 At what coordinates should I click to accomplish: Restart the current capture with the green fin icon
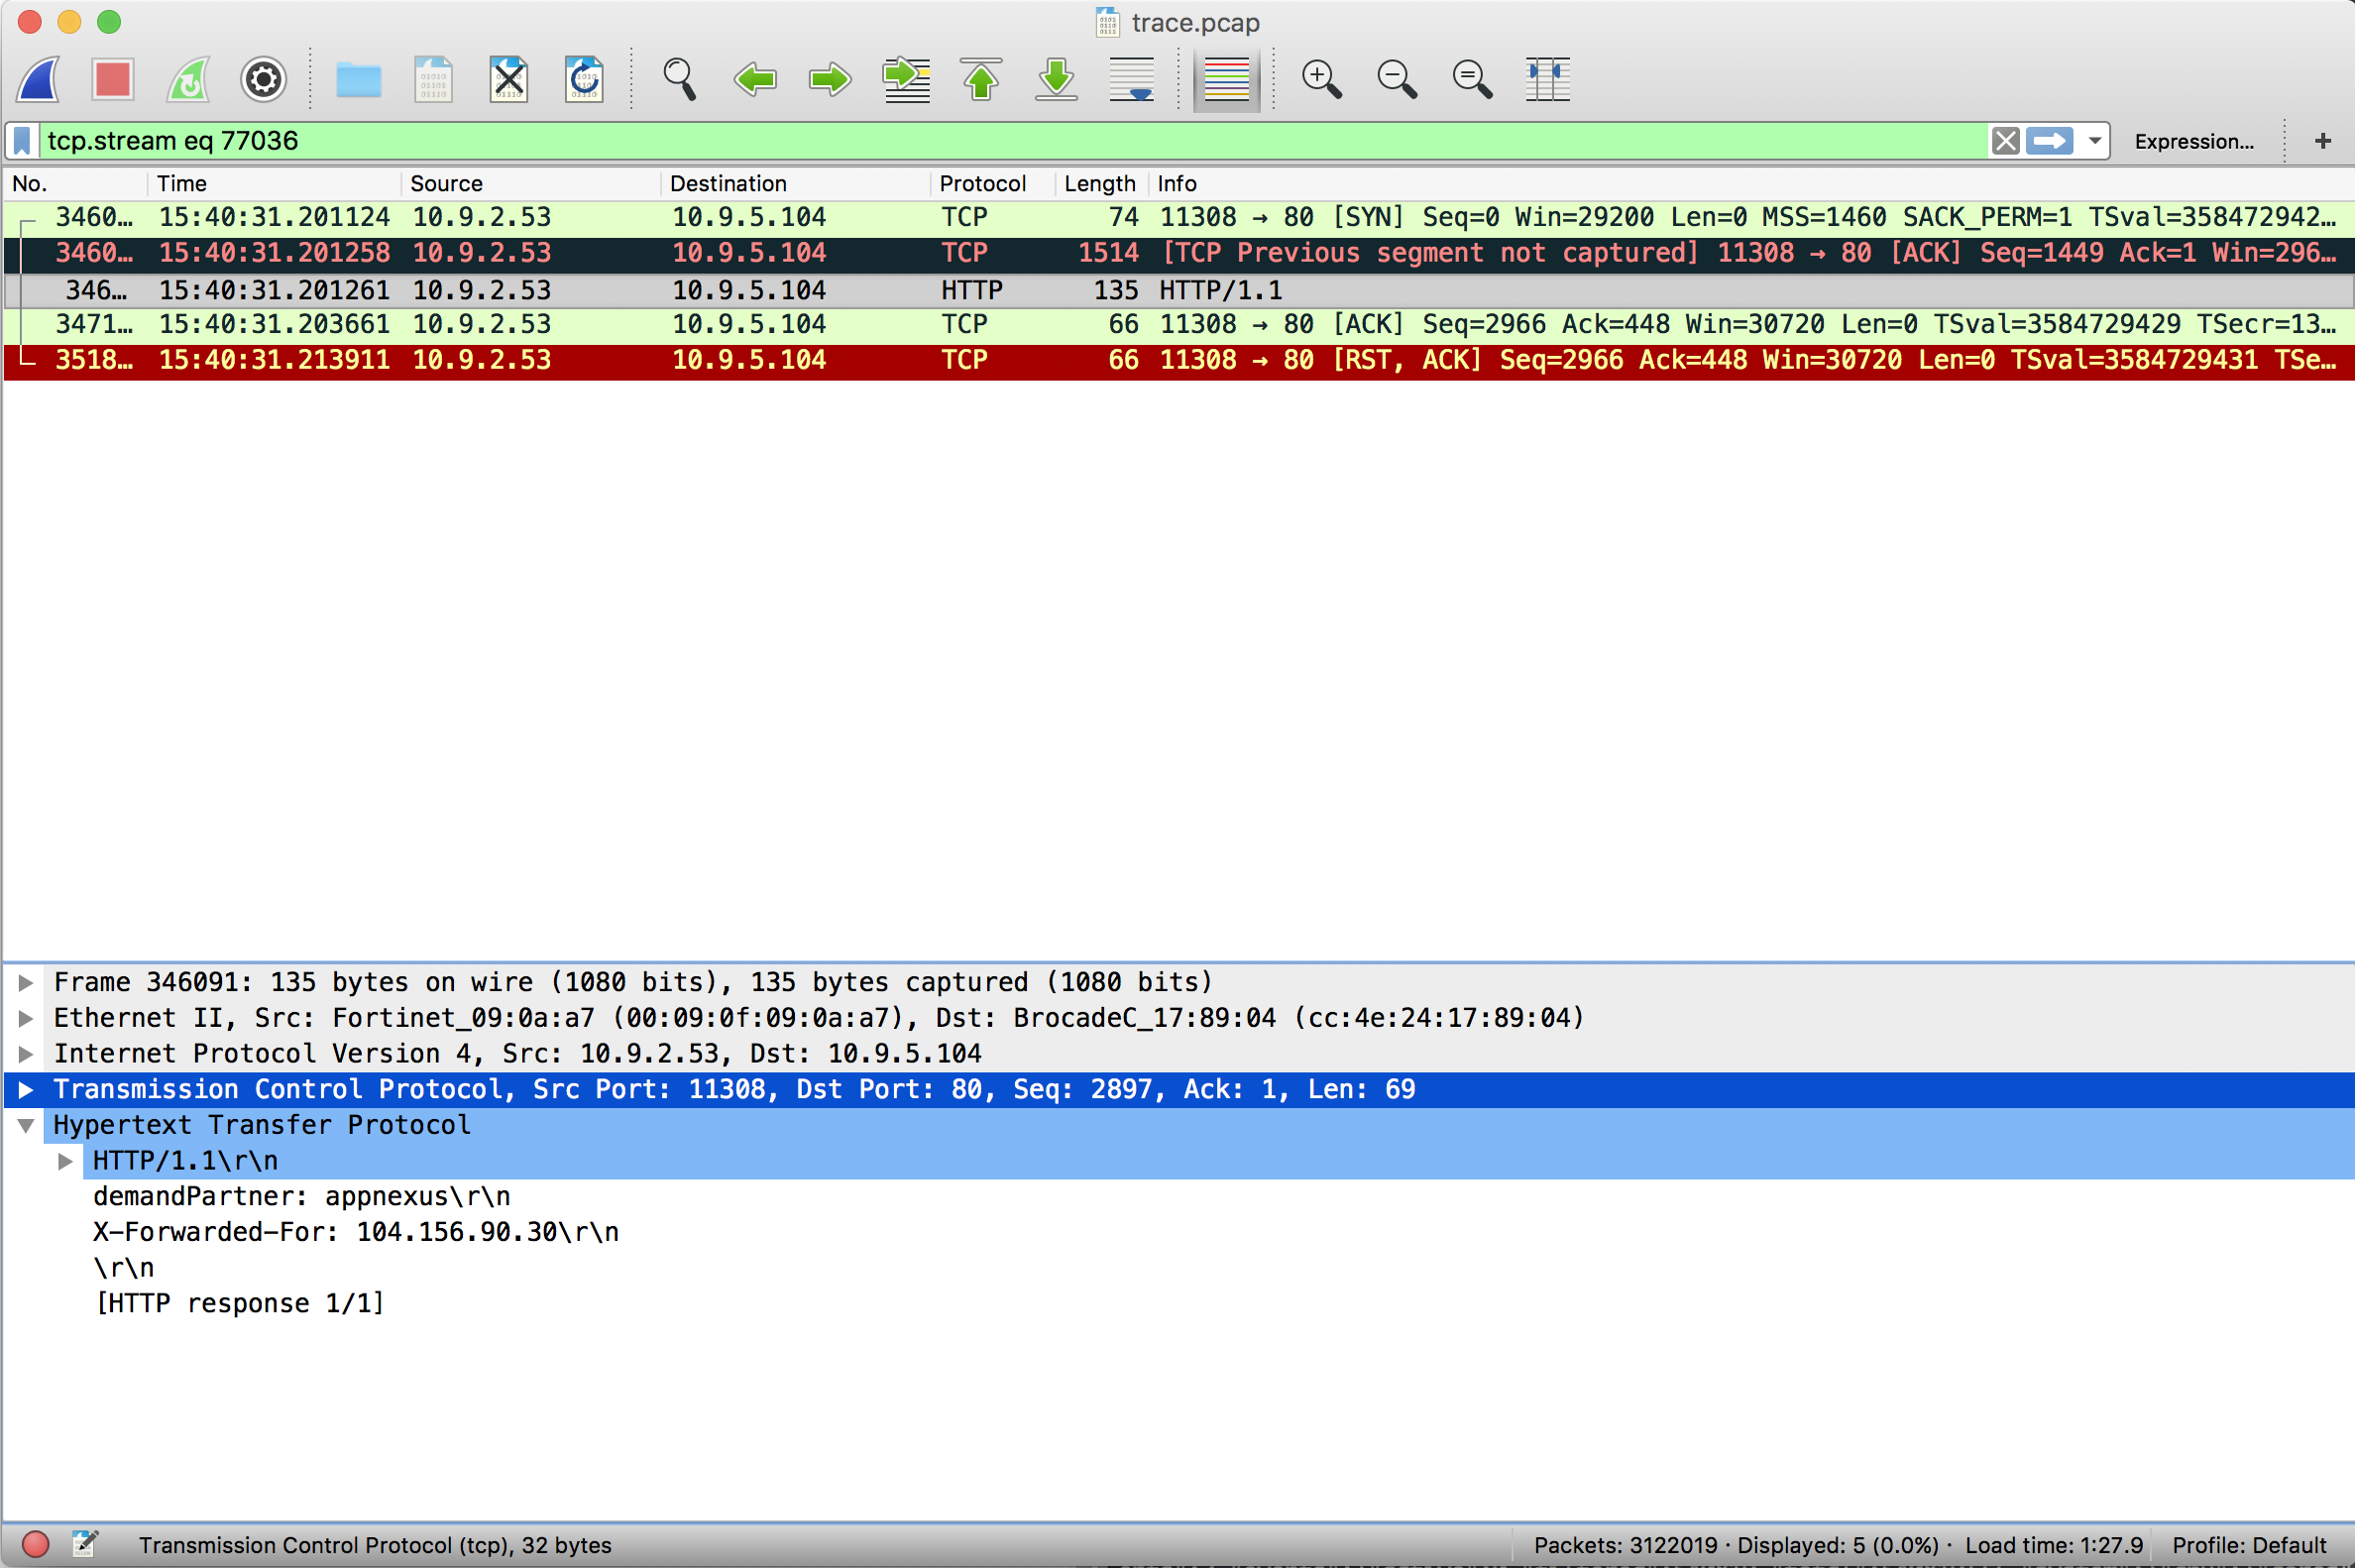189,79
